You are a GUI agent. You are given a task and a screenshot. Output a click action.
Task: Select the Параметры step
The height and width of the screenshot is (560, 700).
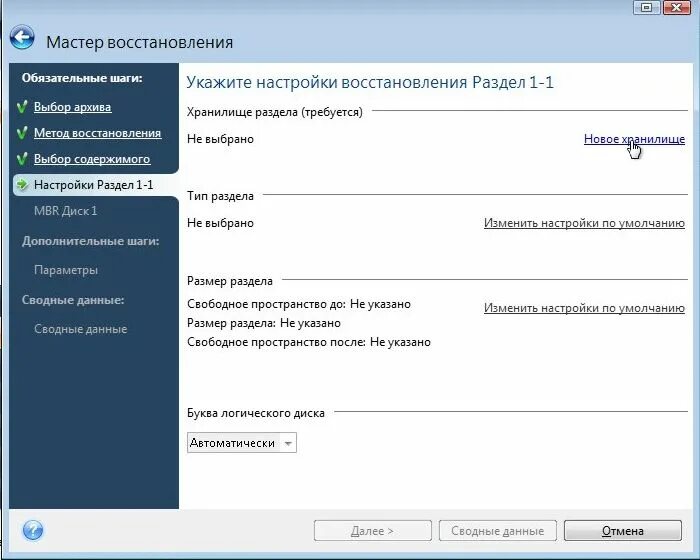click(66, 270)
